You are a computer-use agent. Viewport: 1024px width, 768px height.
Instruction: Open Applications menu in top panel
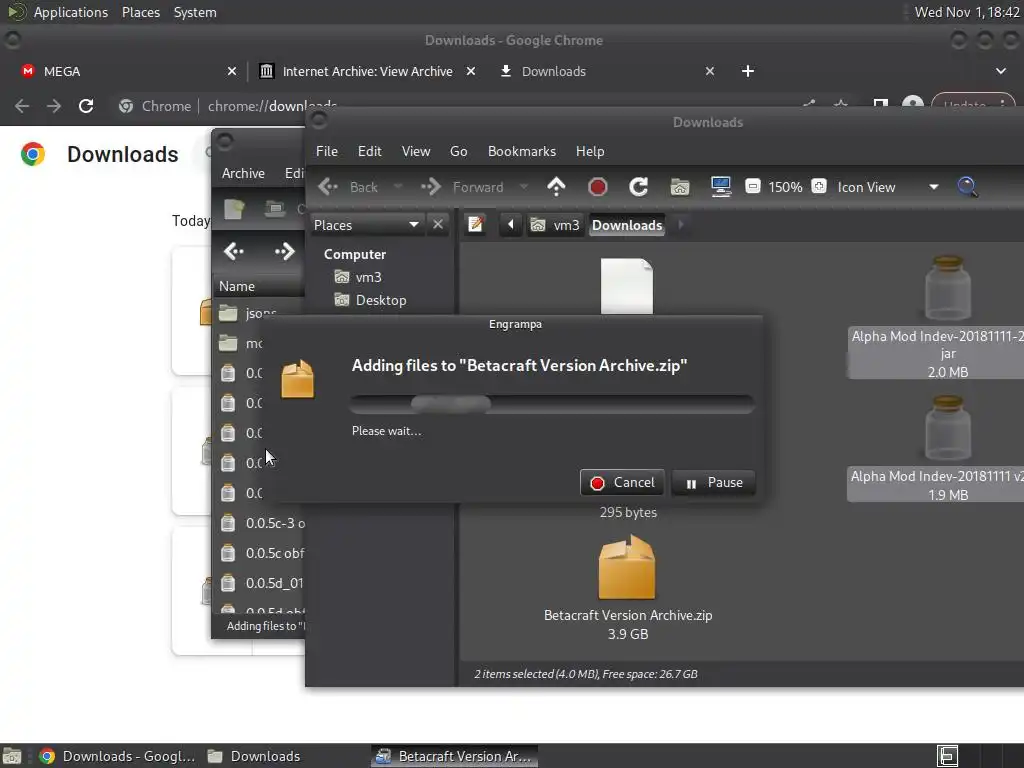click(x=71, y=12)
